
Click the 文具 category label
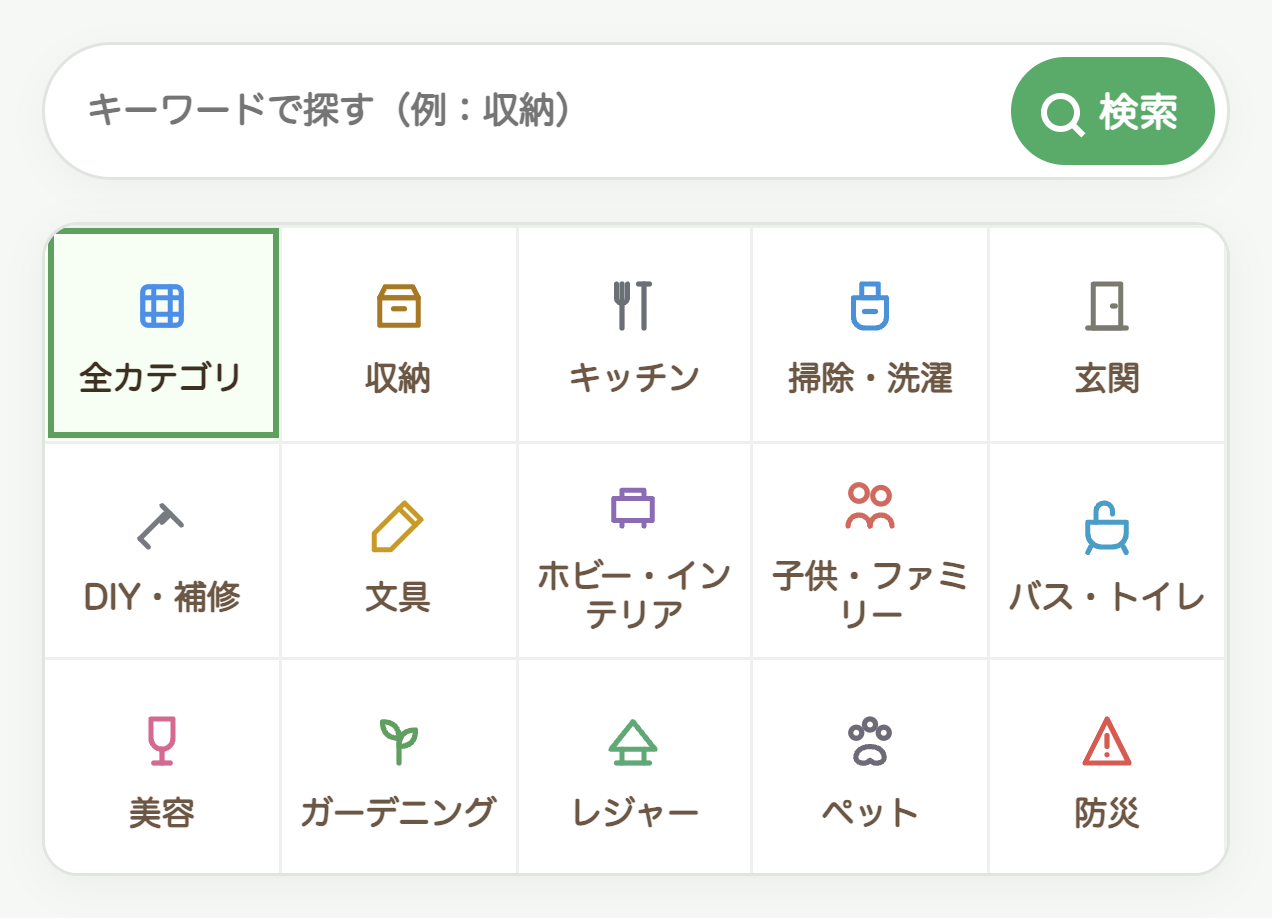tap(398, 597)
